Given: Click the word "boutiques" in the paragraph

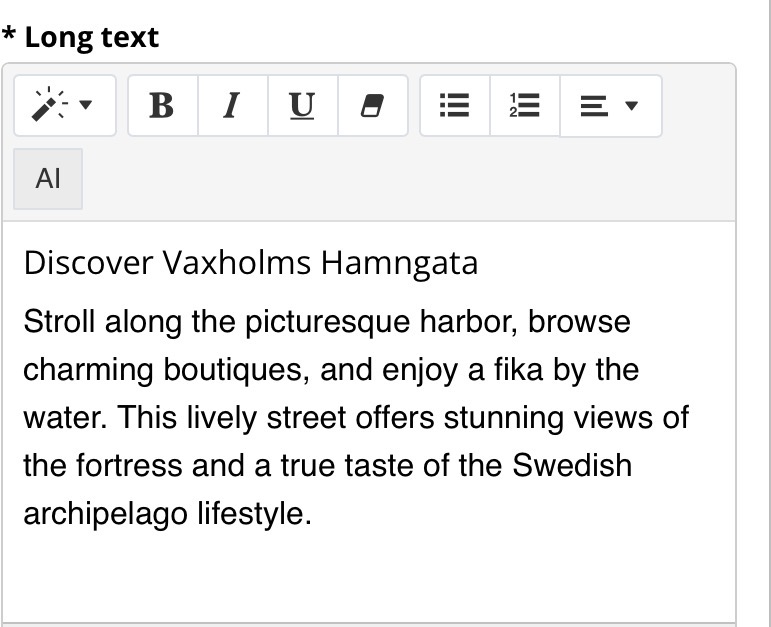Looking at the screenshot, I should tap(229, 370).
